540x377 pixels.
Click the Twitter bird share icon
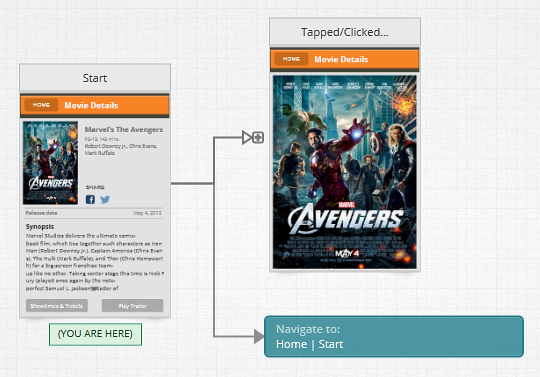pyautogui.click(x=105, y=199)
